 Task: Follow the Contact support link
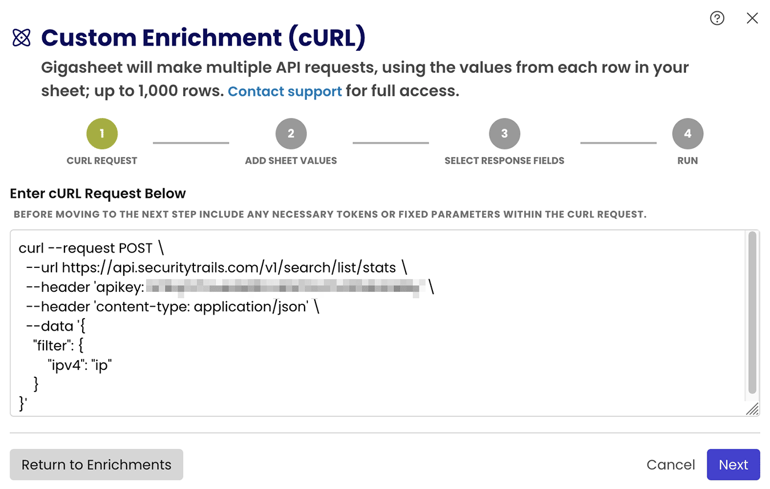pyautogui.click(x=284, y=91)
